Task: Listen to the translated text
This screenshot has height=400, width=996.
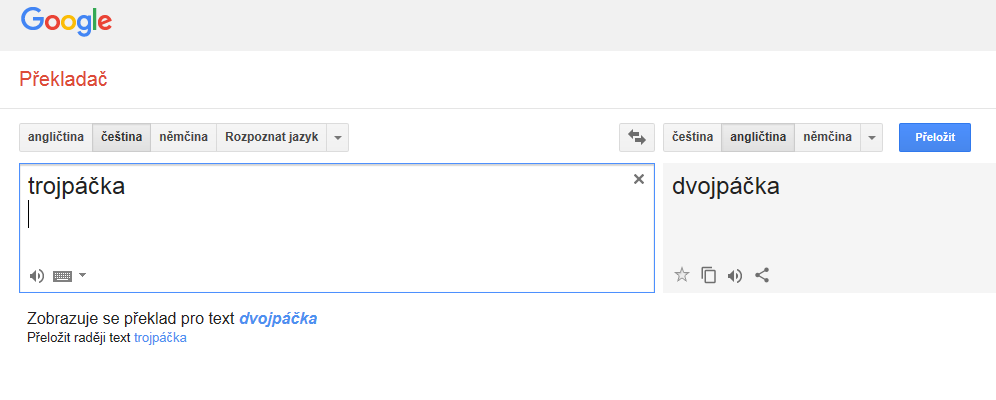Action: point(735,275)
